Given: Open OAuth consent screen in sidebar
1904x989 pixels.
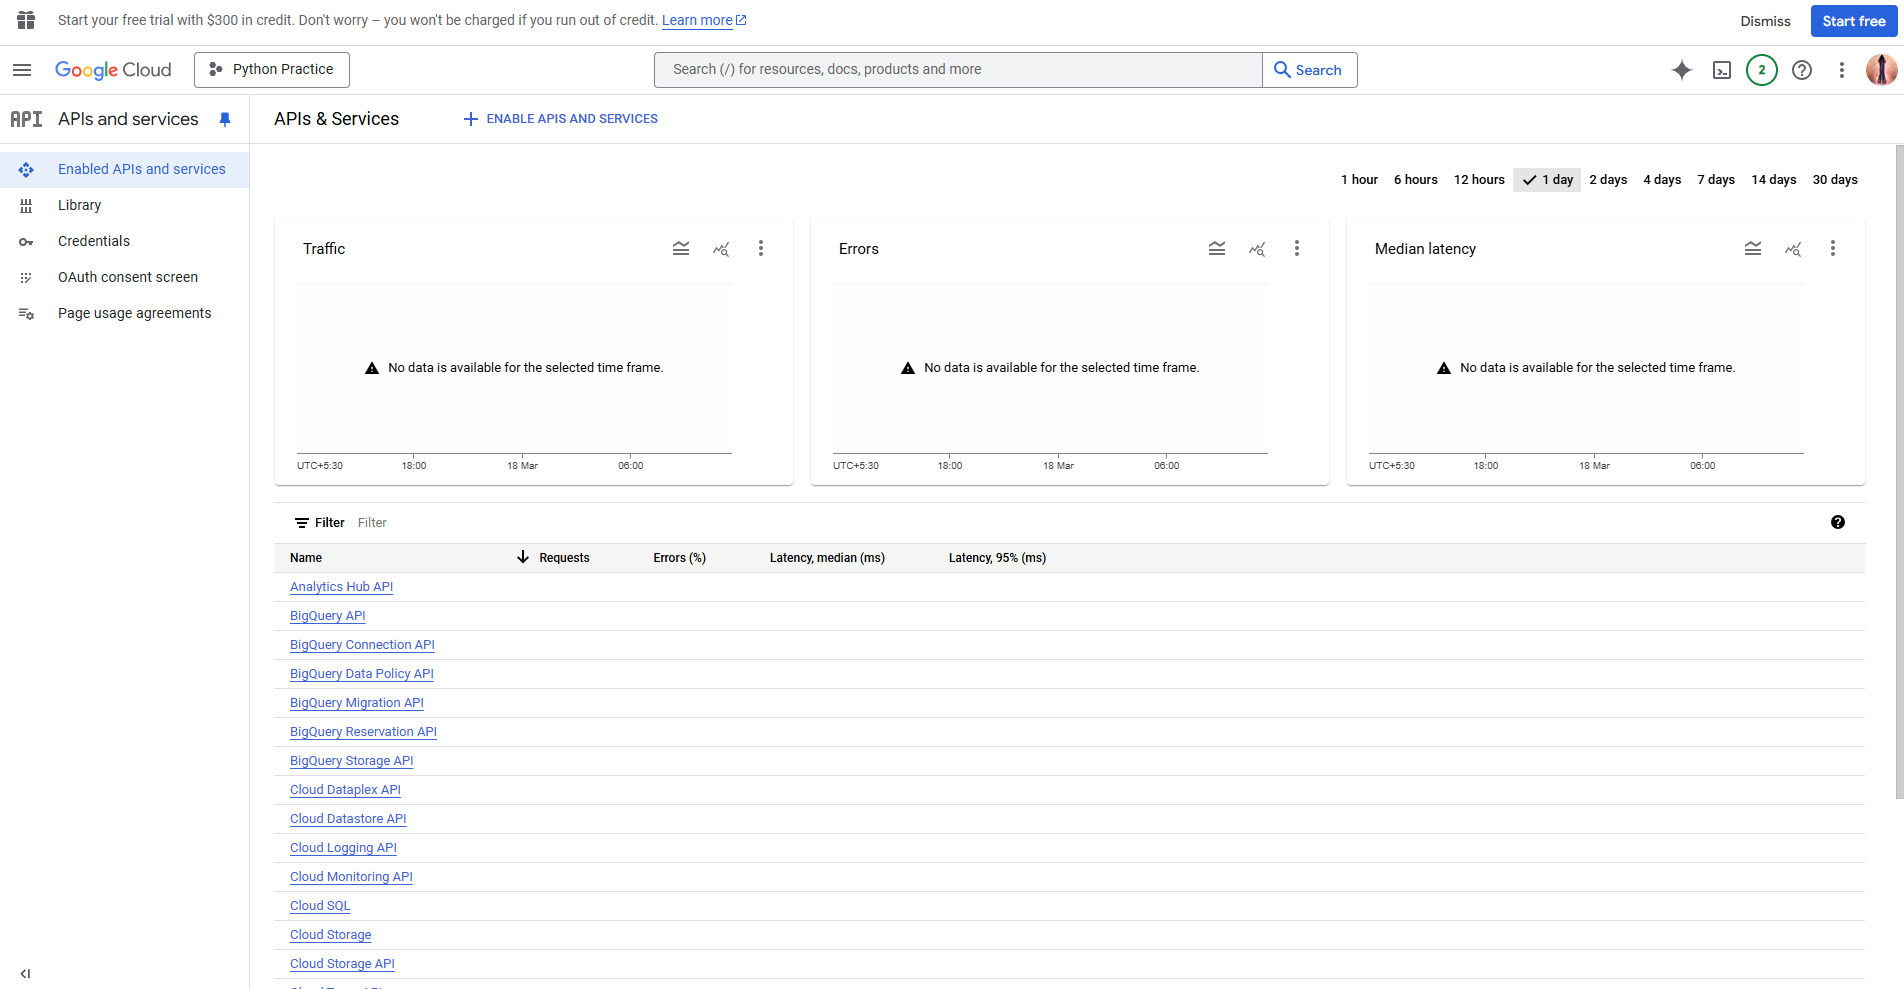Looking at the screenshot, I should pos(124,277).
